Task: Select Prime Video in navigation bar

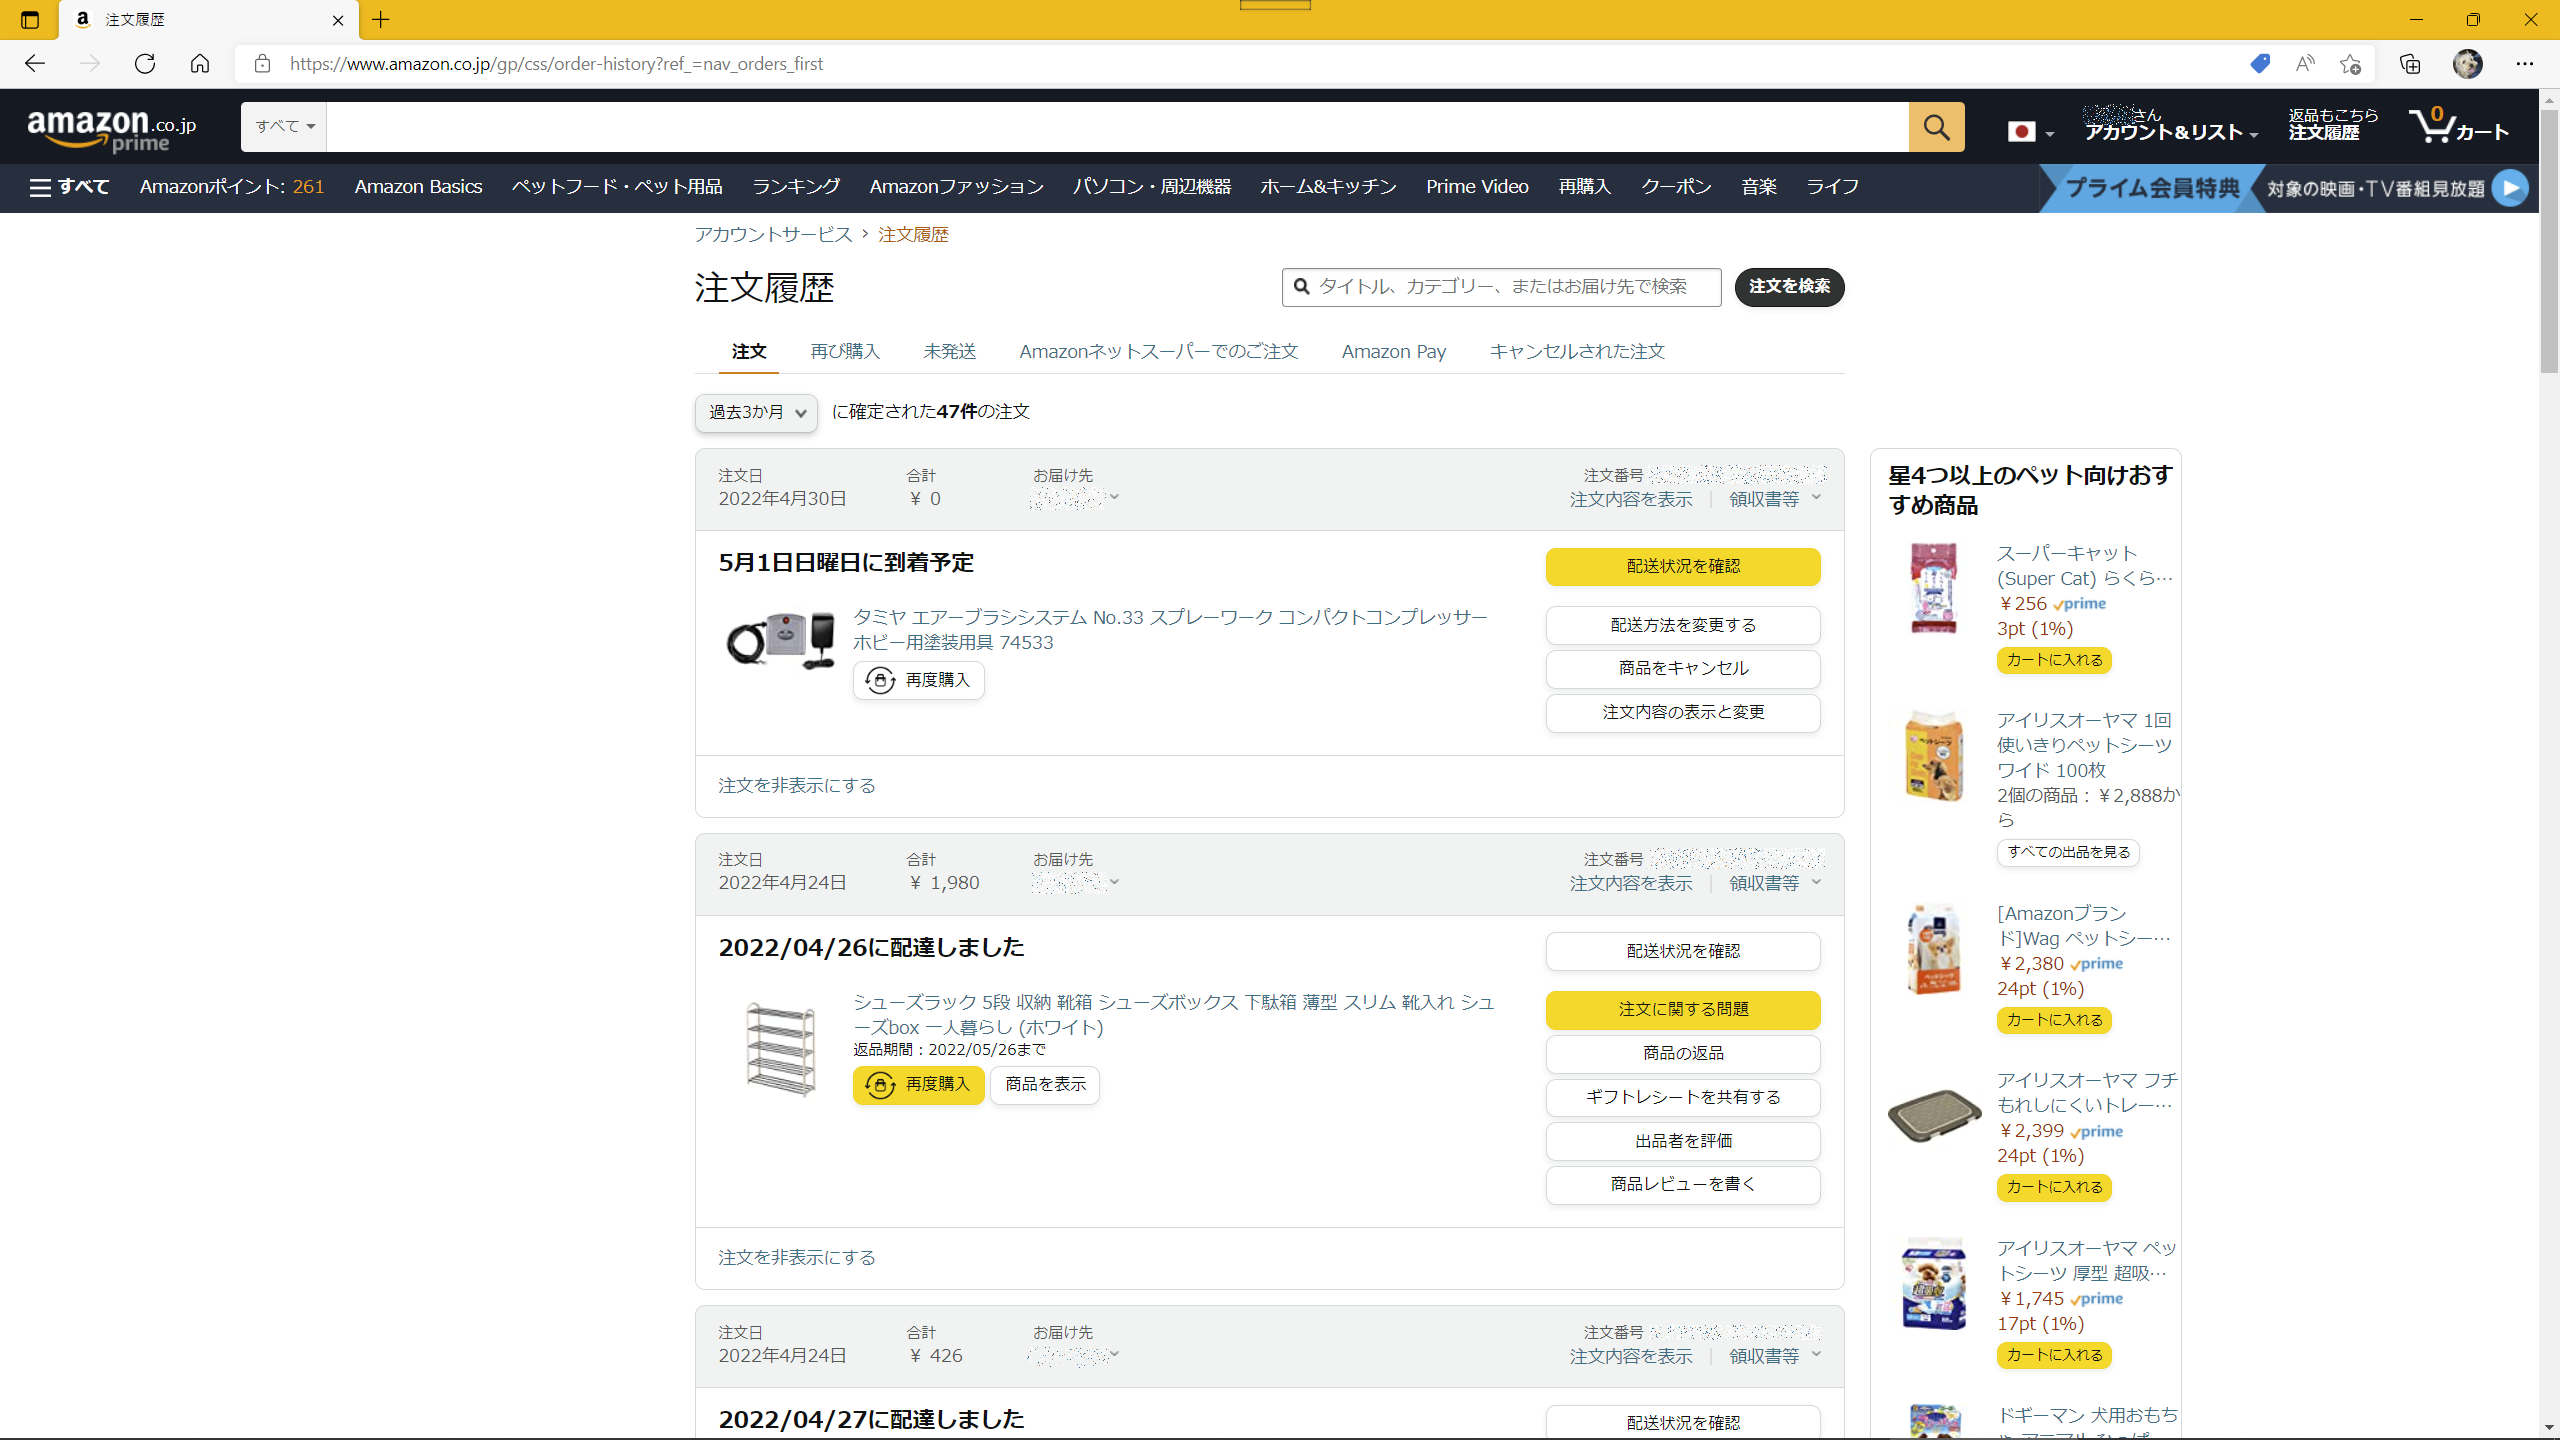Action: 1477,187
